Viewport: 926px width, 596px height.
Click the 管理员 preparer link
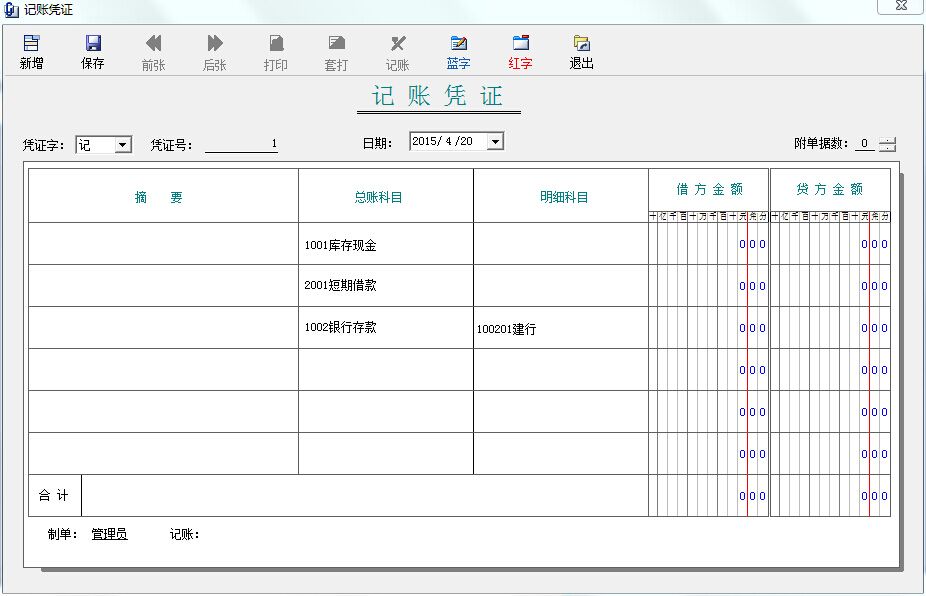pyautogui.click(x=108, y=533)
